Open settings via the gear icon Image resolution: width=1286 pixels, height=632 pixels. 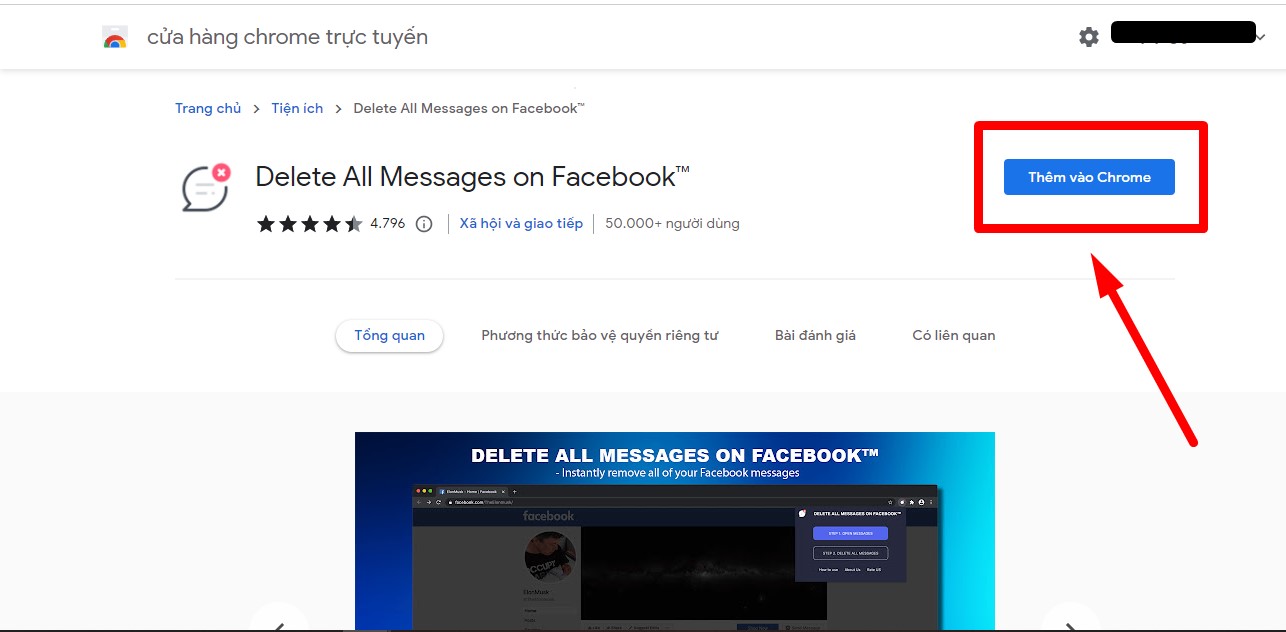coord(1089,37)
